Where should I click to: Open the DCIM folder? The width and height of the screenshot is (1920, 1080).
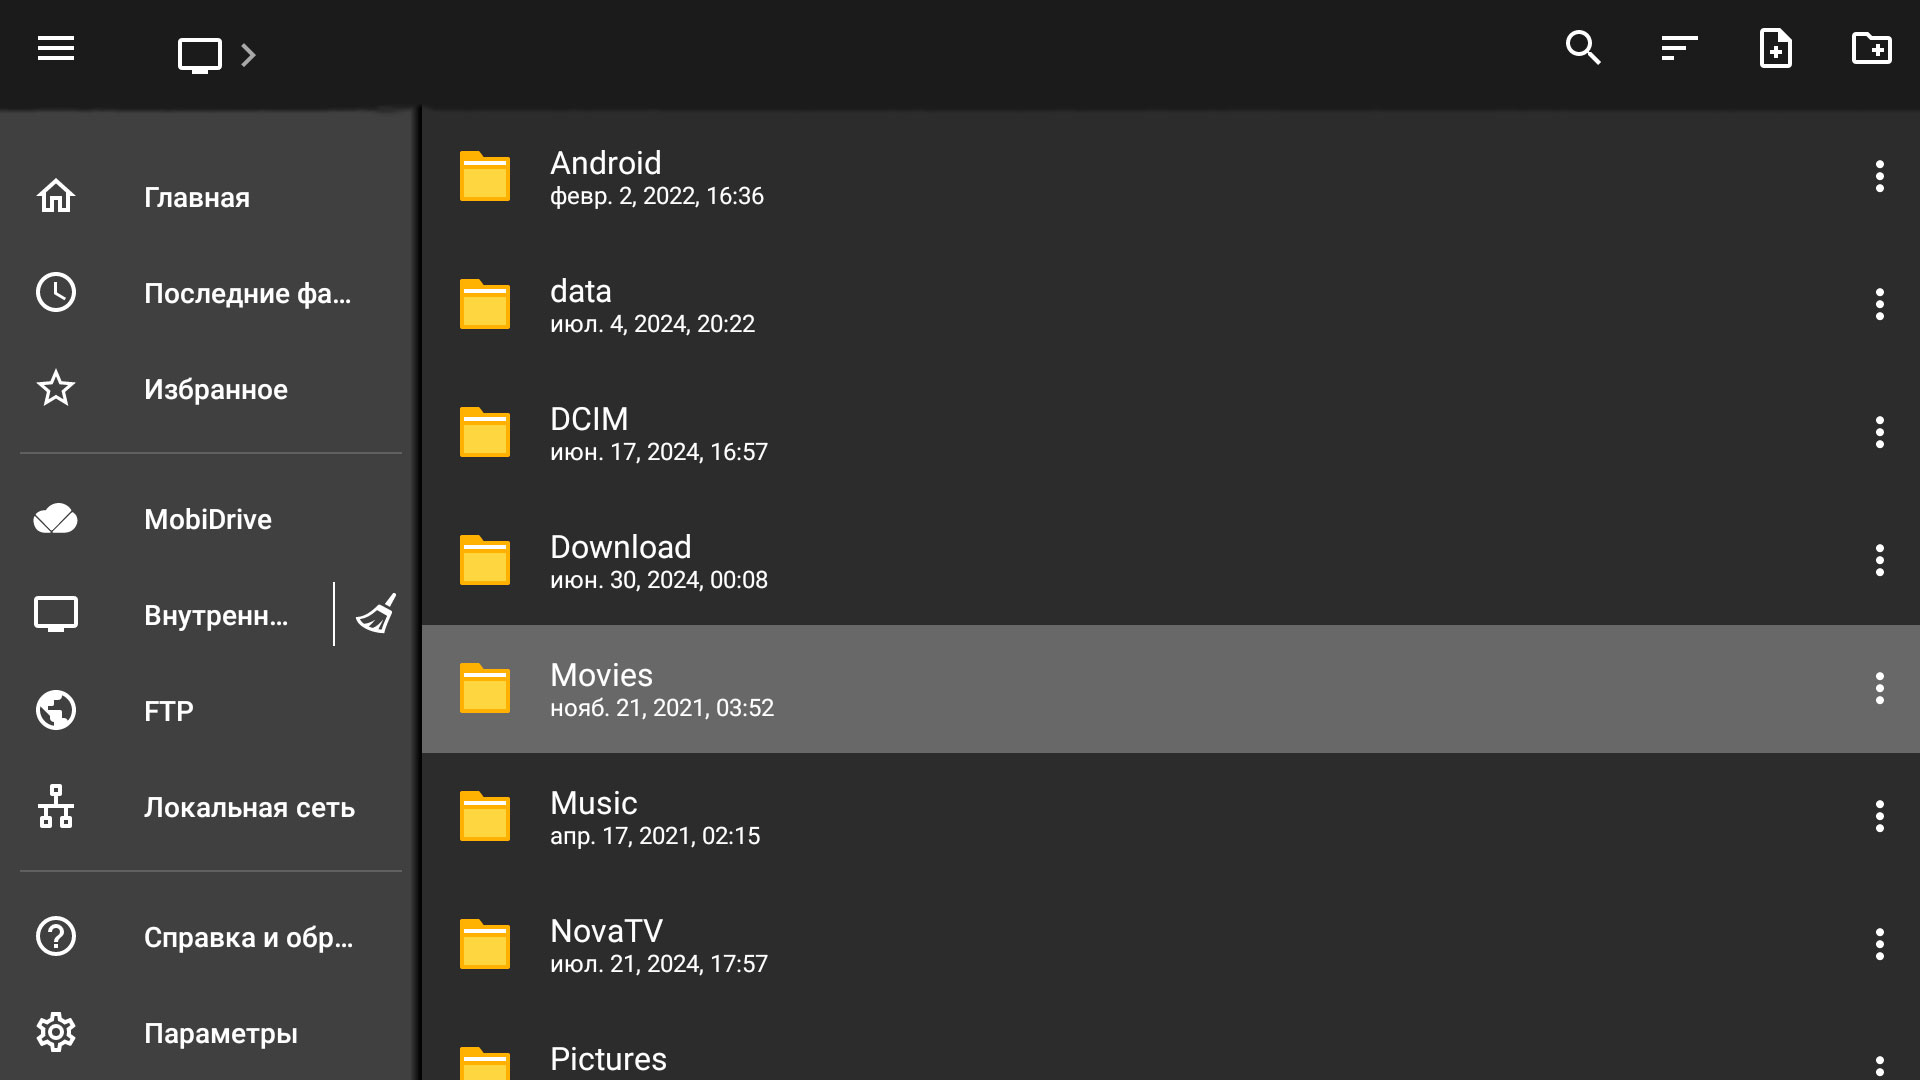point(1170,433)
